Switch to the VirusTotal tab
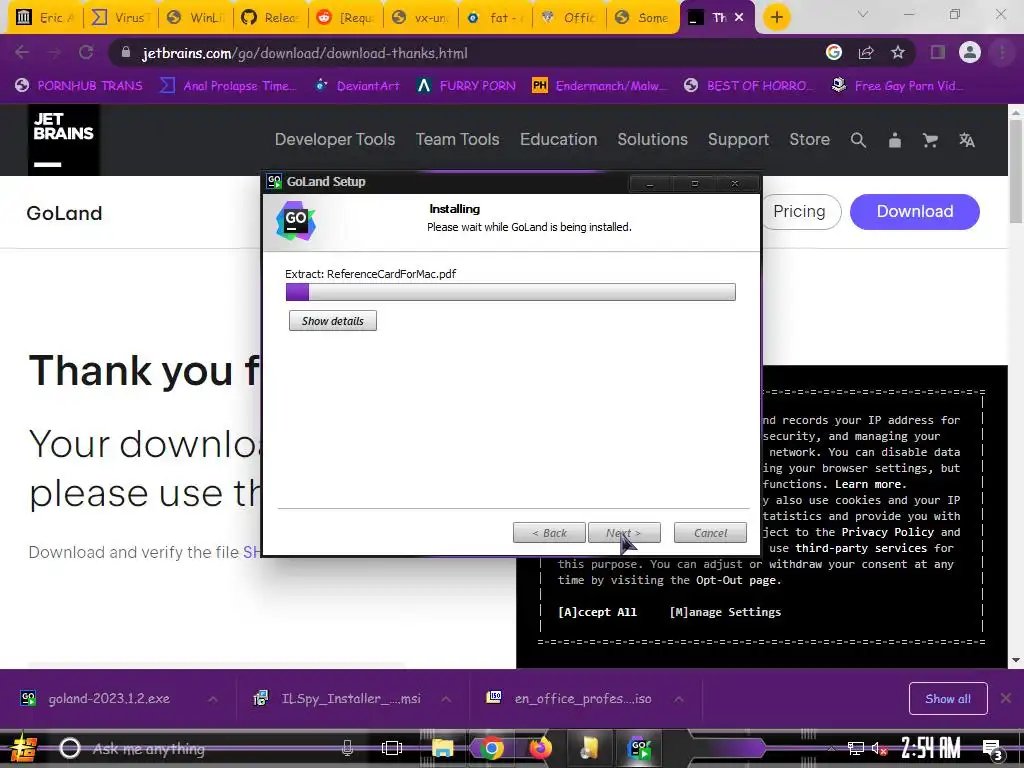 (x=120, y=18)
